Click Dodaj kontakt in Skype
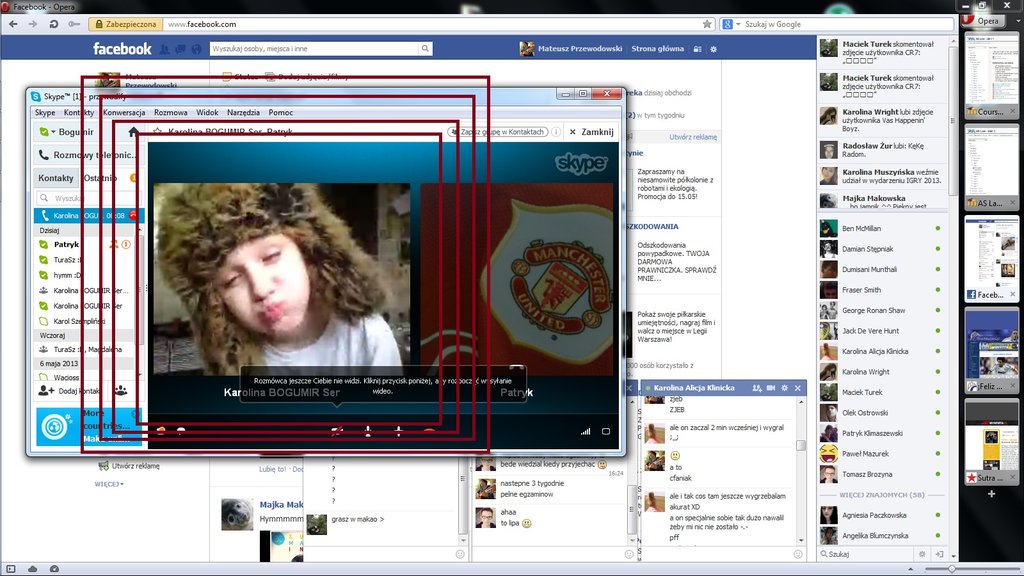This screenshot has height=576, width=1024. click(70, 391)
